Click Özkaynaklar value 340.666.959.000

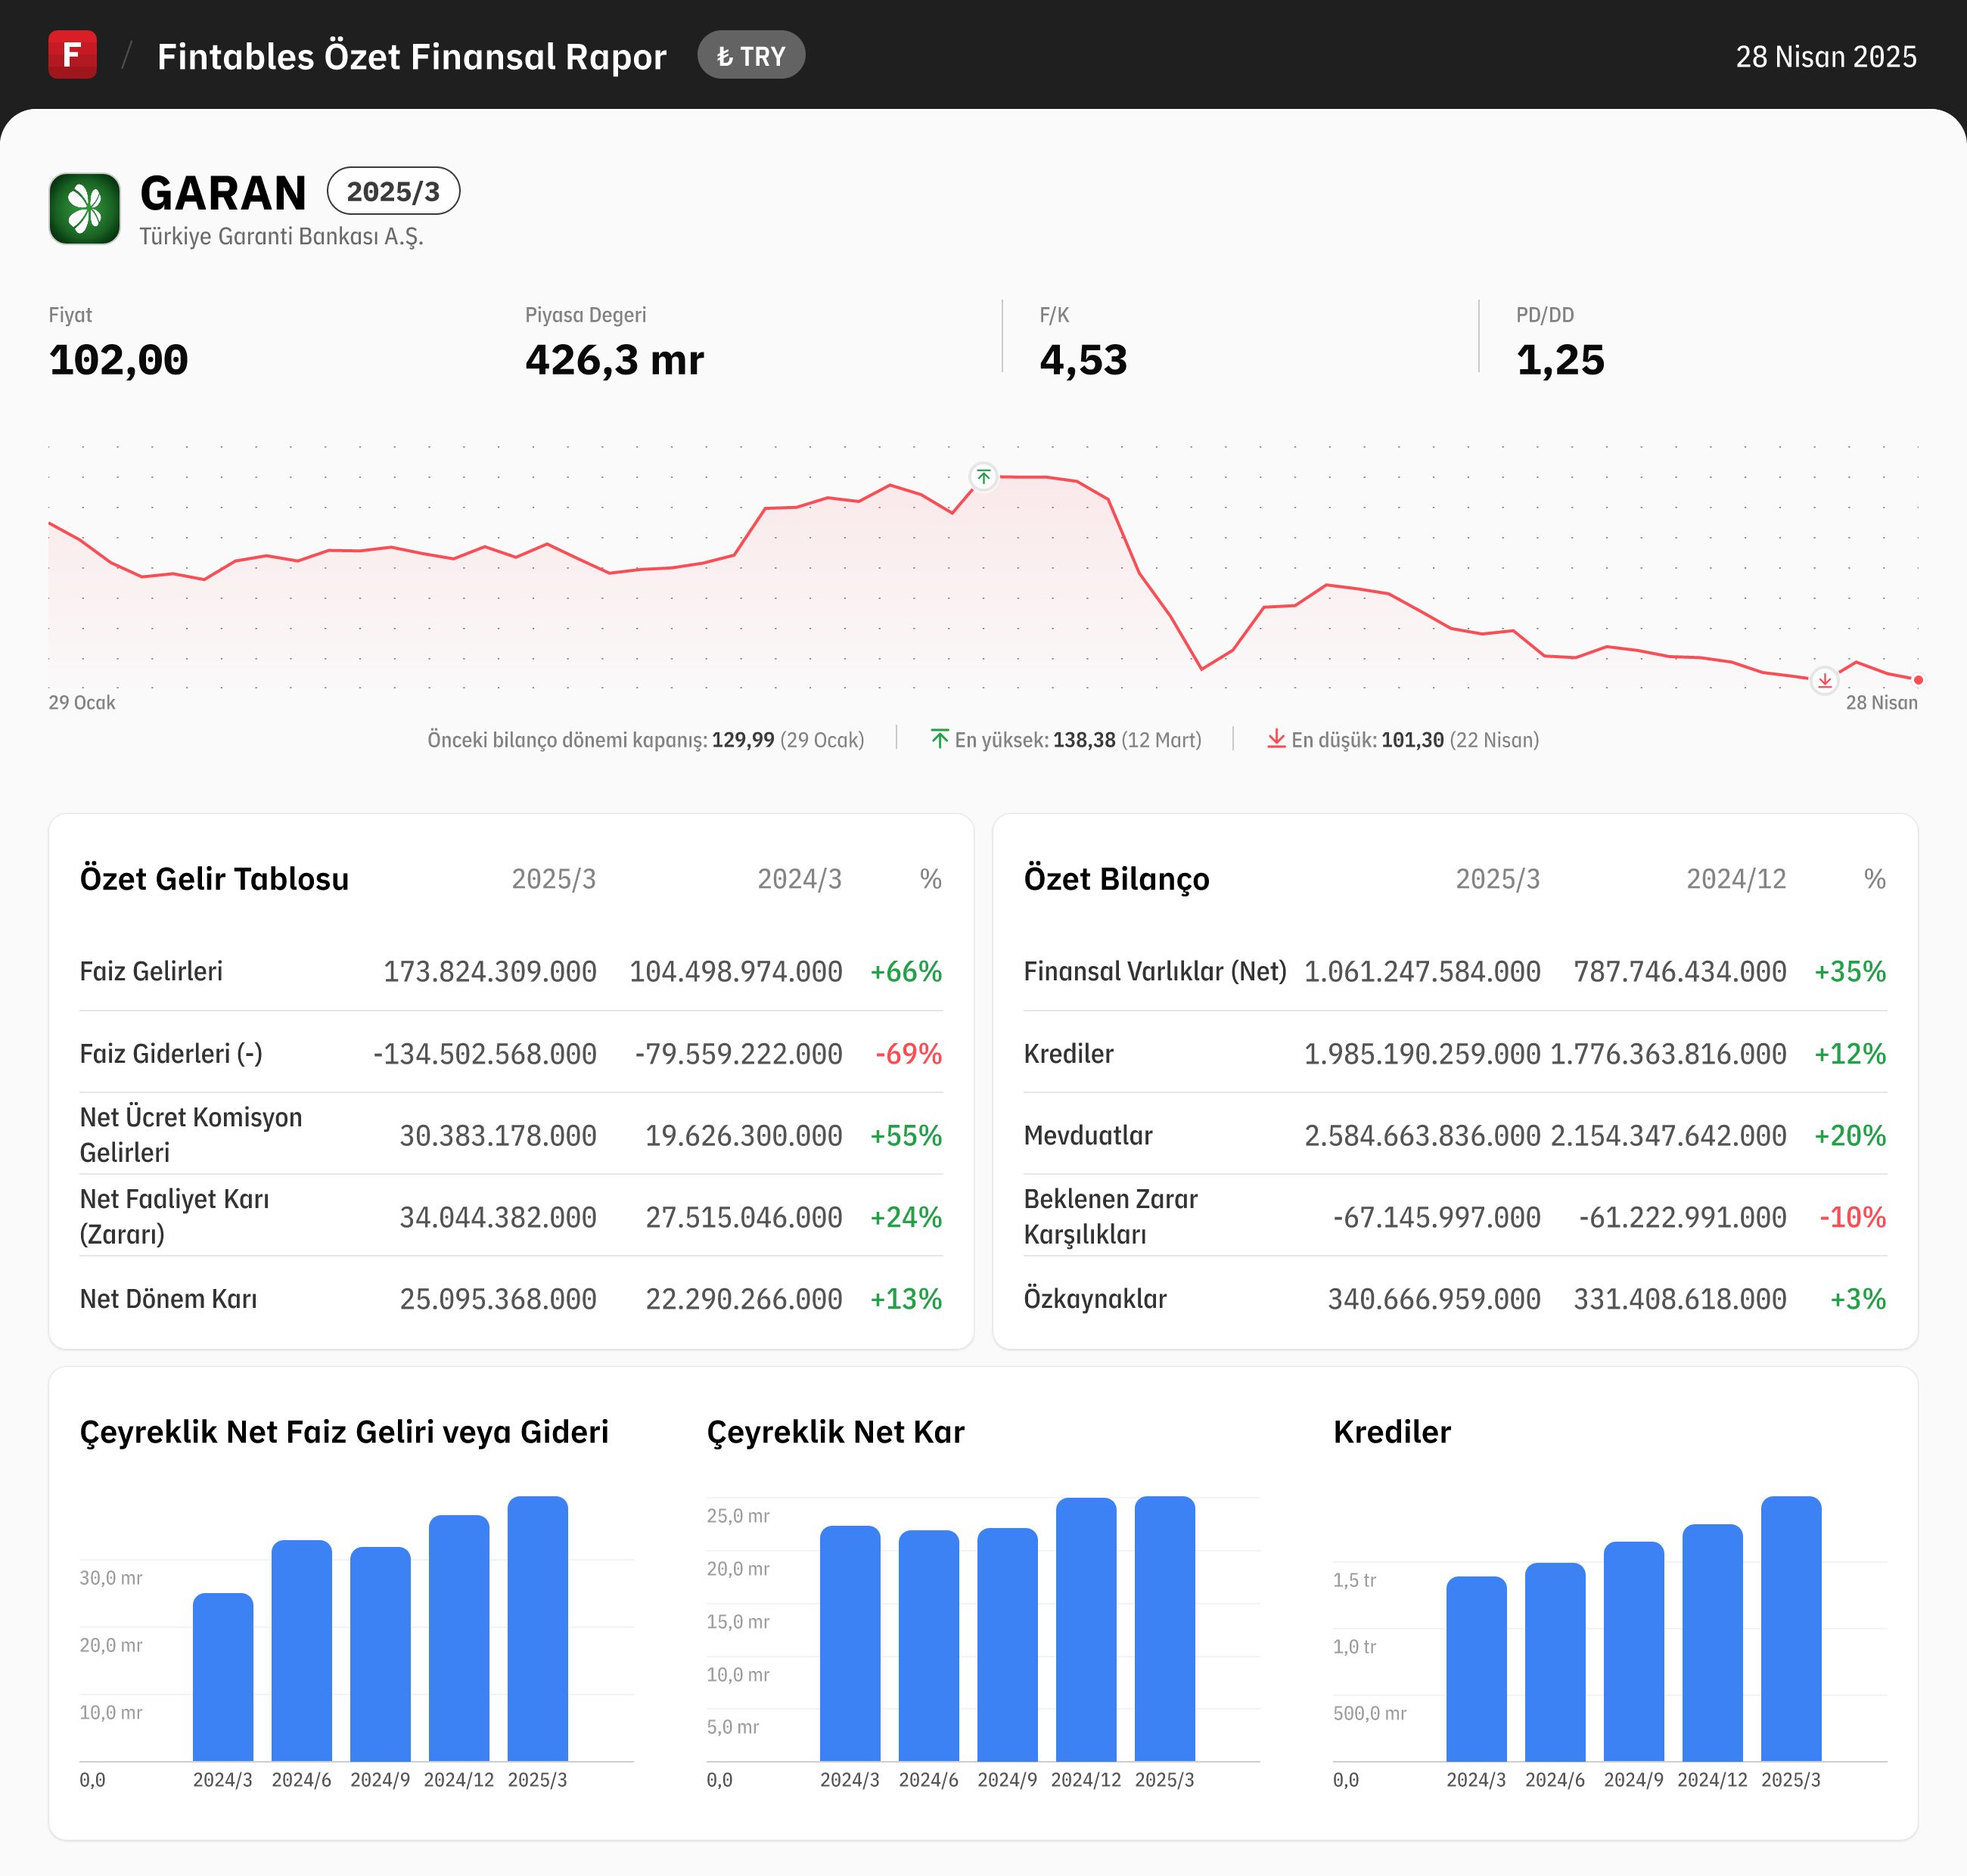[1434, 1299]
